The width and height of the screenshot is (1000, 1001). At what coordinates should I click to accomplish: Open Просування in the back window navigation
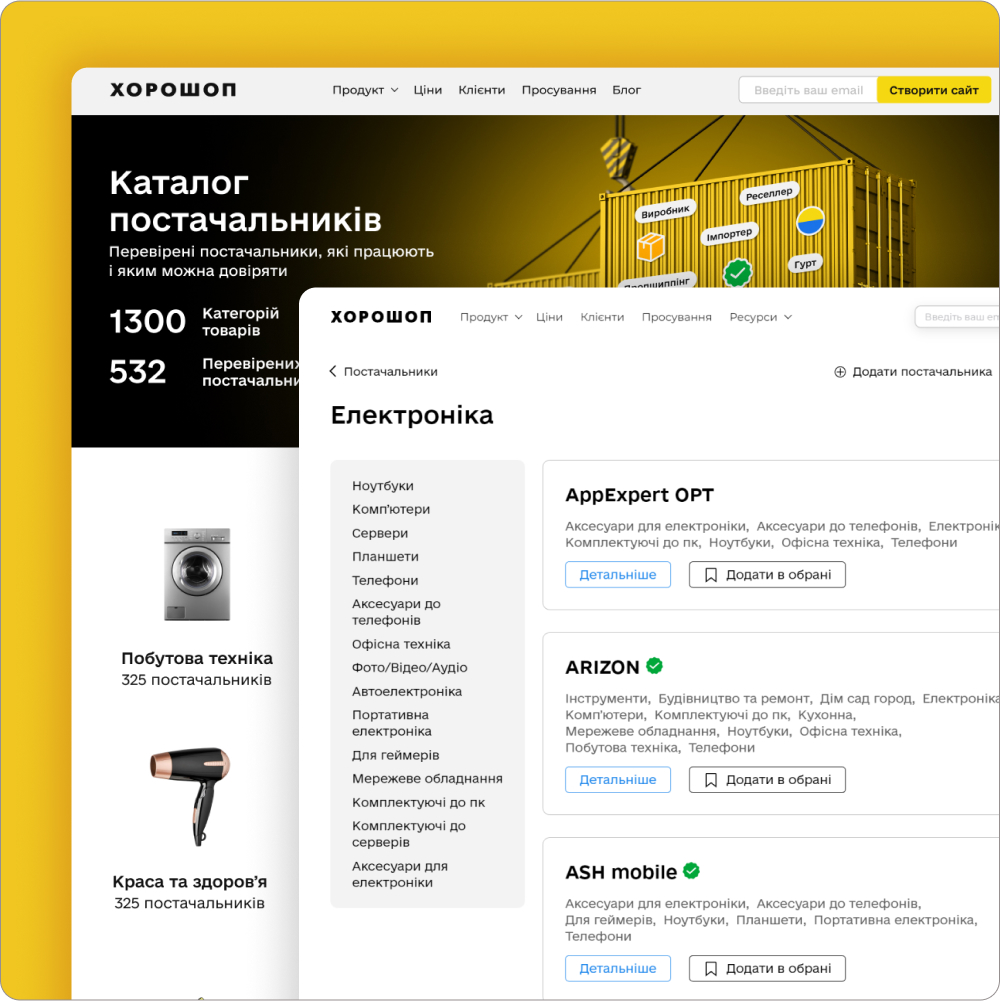559,90
